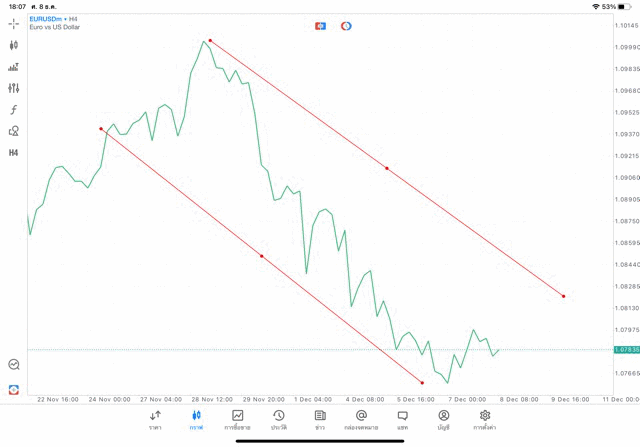Tap the red-blue trade panel icon
This screenshot has width=640, height=447.
point(320,25)
